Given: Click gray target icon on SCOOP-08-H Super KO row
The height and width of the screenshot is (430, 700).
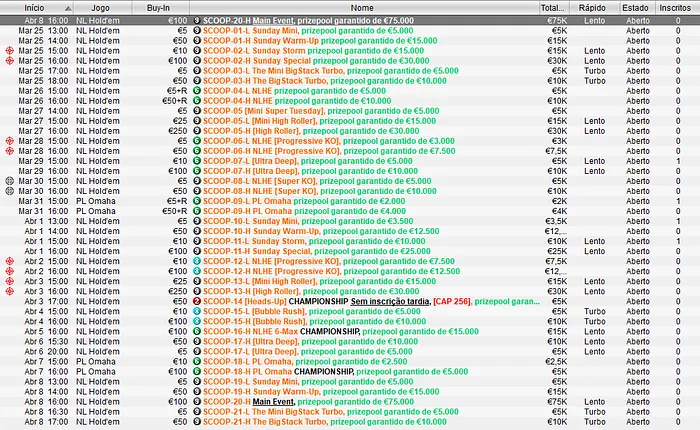Looking at the screenshot, I should (x=9, y=191).
